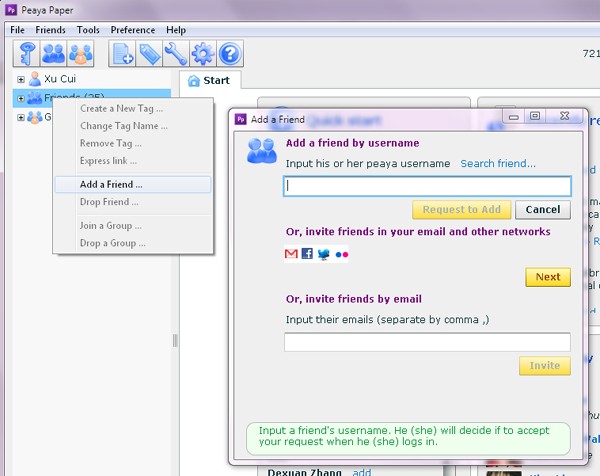This screenshot has height=476, width=600.
Task: Click the blue two-person friends toolbar icon
Action: point(53,54)
